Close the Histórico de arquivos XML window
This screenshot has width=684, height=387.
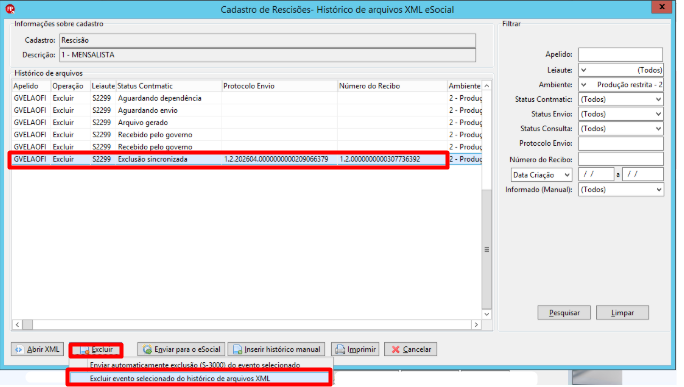click(x=661, y=7)
